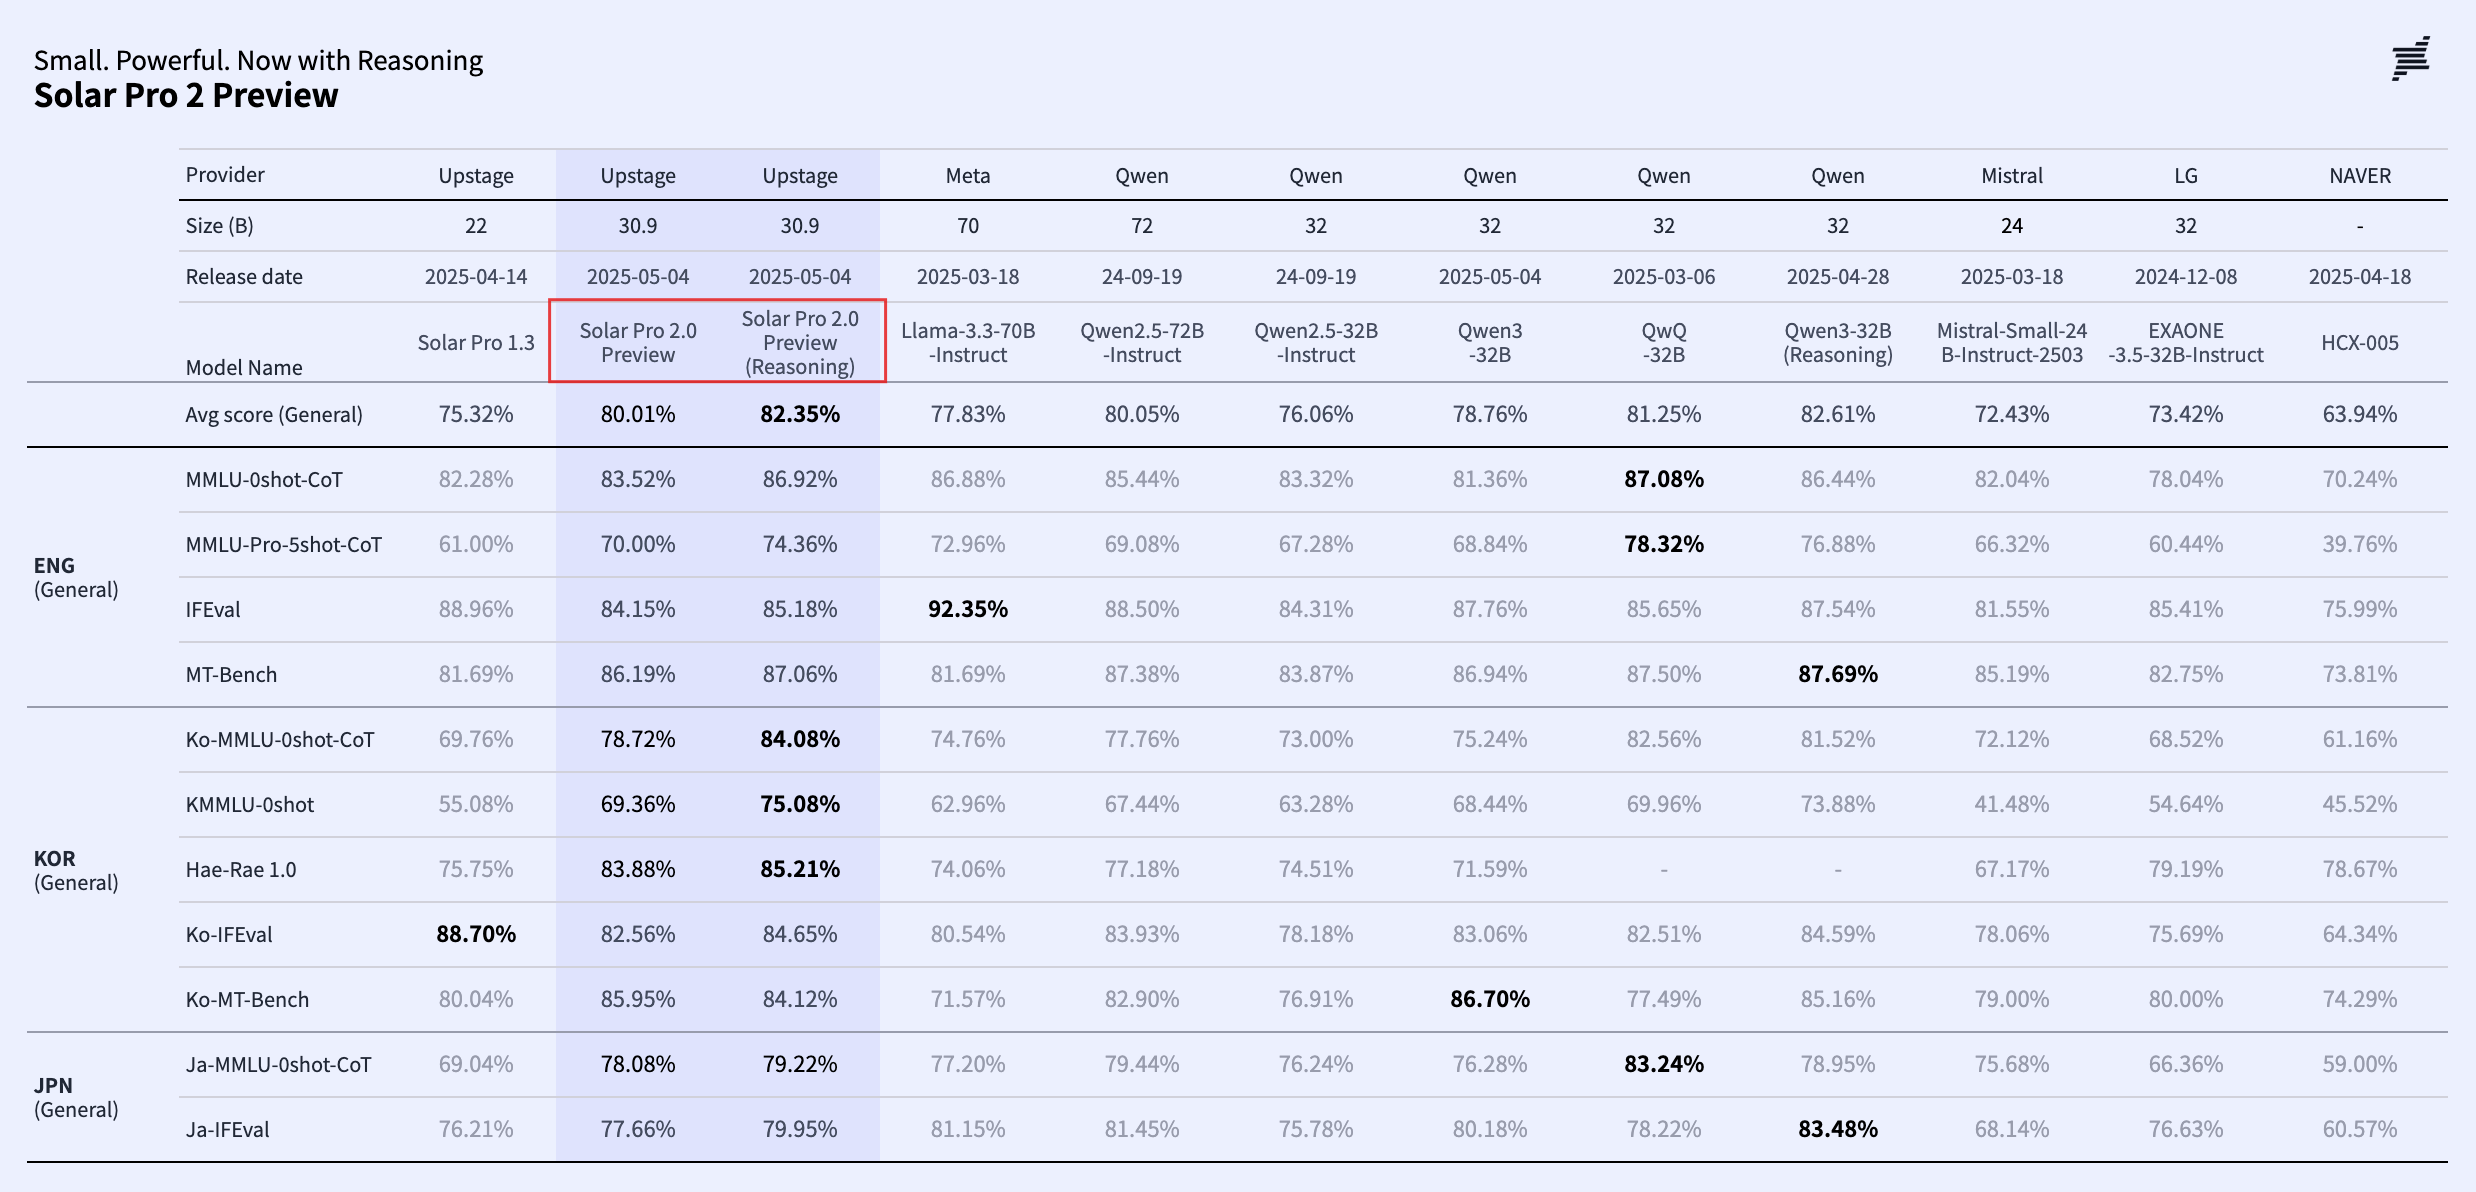Click the 'KMMLU-0shot' row label
The image size is (2476, 1192).
[250, 805]
